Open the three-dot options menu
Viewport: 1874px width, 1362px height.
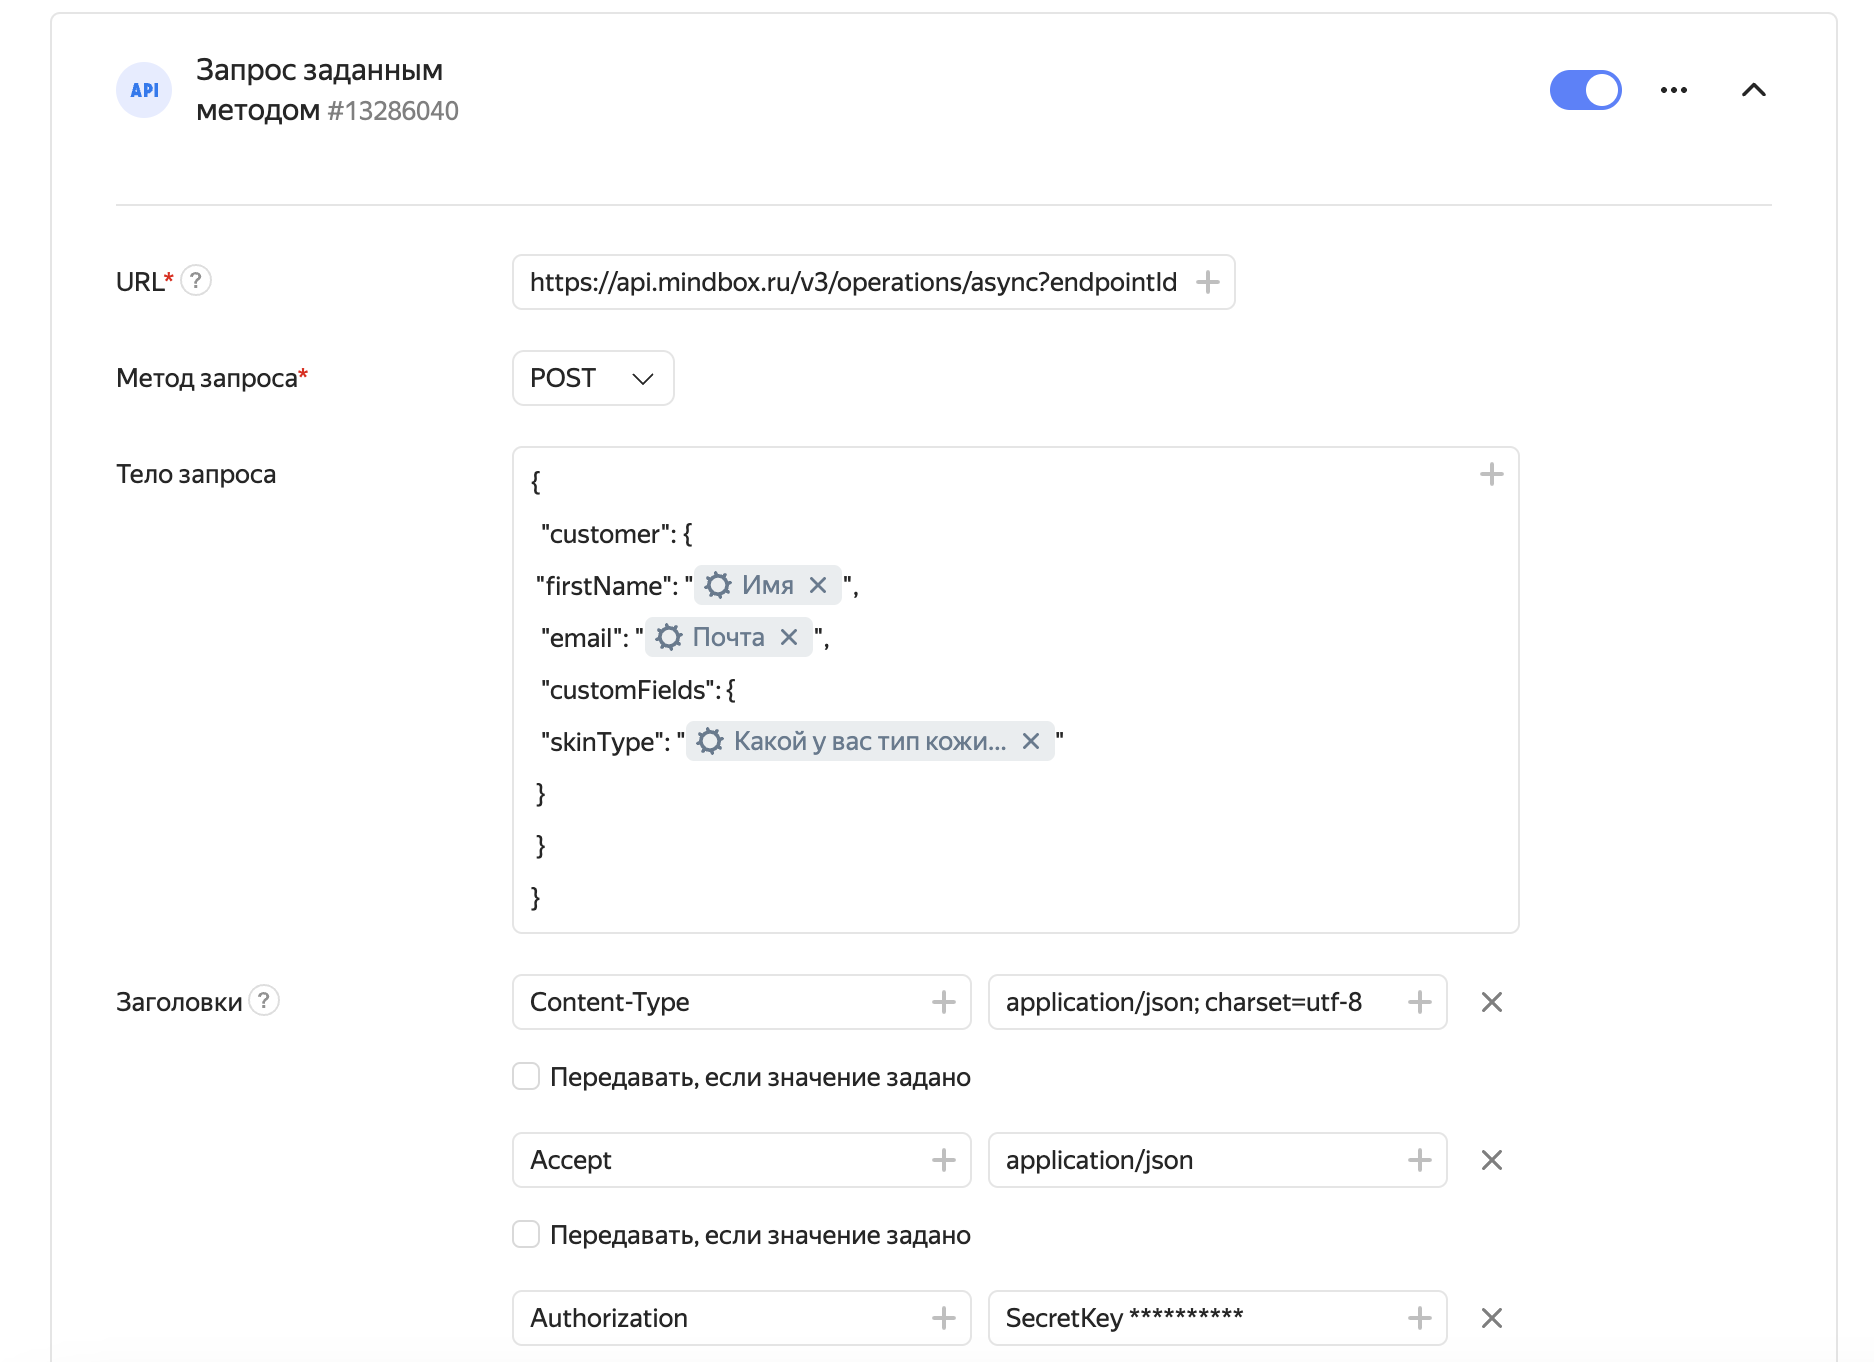(1673, 90)
